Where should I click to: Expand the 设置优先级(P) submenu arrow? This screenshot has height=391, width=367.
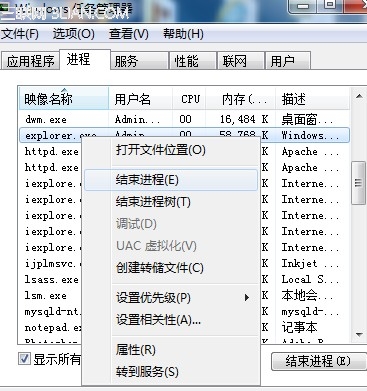[247, 297]
